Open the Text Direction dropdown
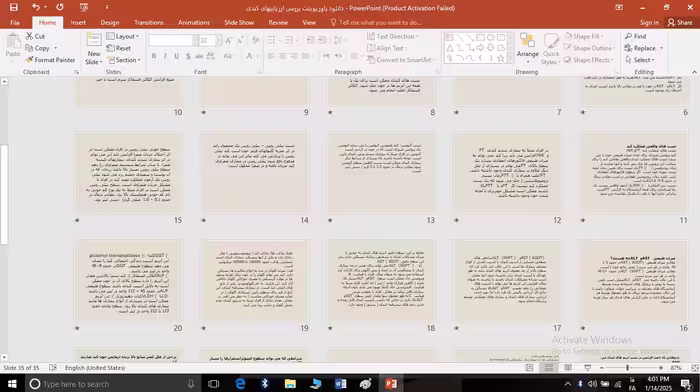700x392 pixels. pos(392,36)
